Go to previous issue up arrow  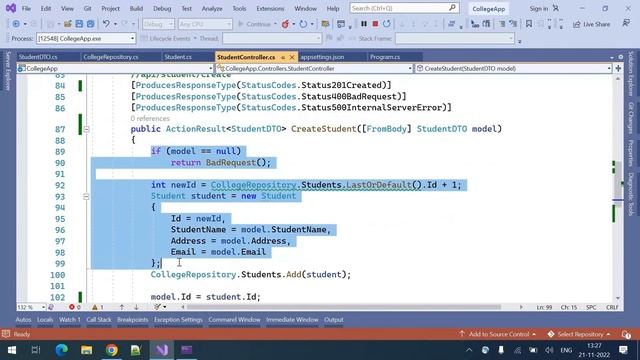tap(122, 307)
